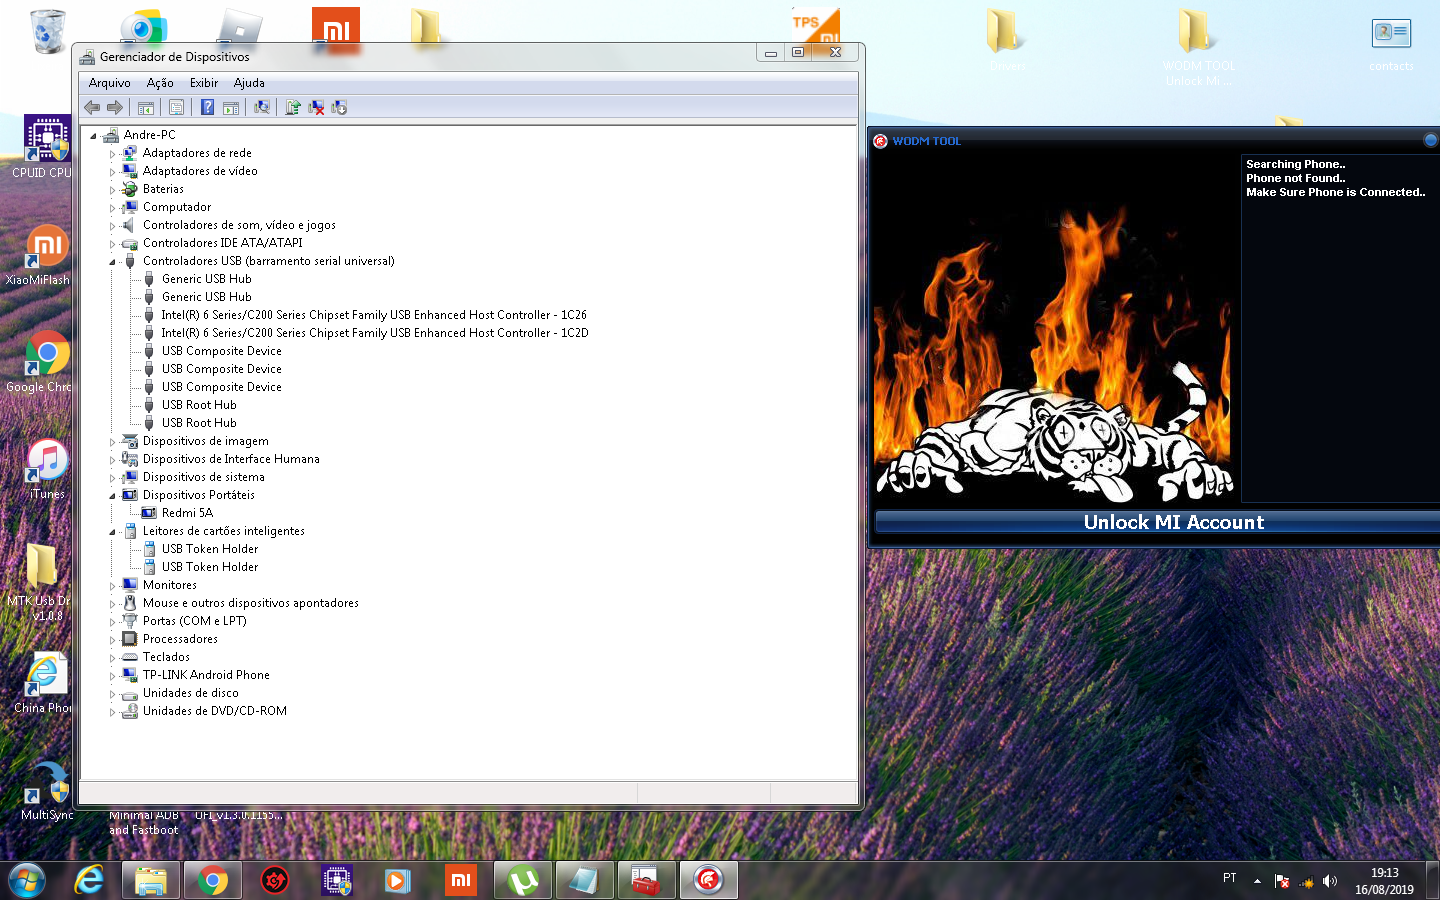Select Mouse e outros dispositivos apontadores
Viewport: 1440px width, 900px height.
[250, 603]
